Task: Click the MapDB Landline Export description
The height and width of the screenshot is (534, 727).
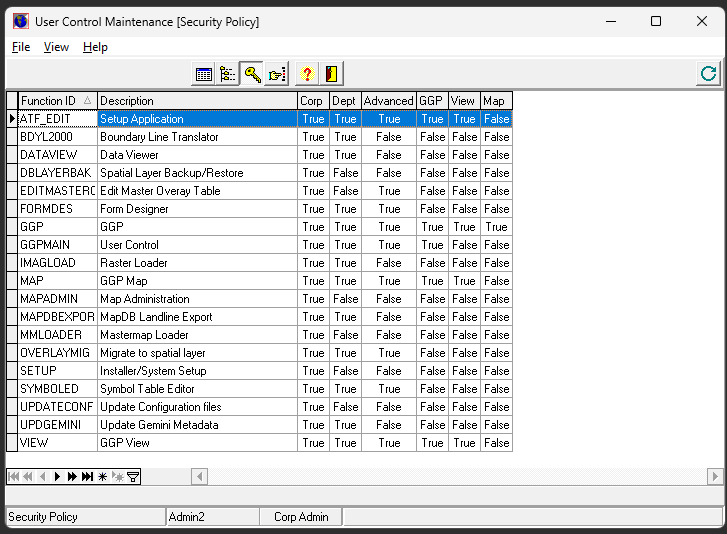Action: pyautogui.click(x=198, y=317)
